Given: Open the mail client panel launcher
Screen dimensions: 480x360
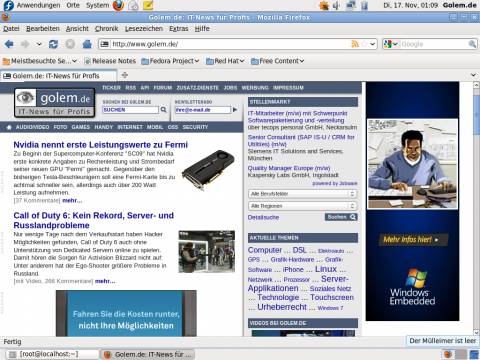Looking at the screenshot, I should tap(133, 6).
